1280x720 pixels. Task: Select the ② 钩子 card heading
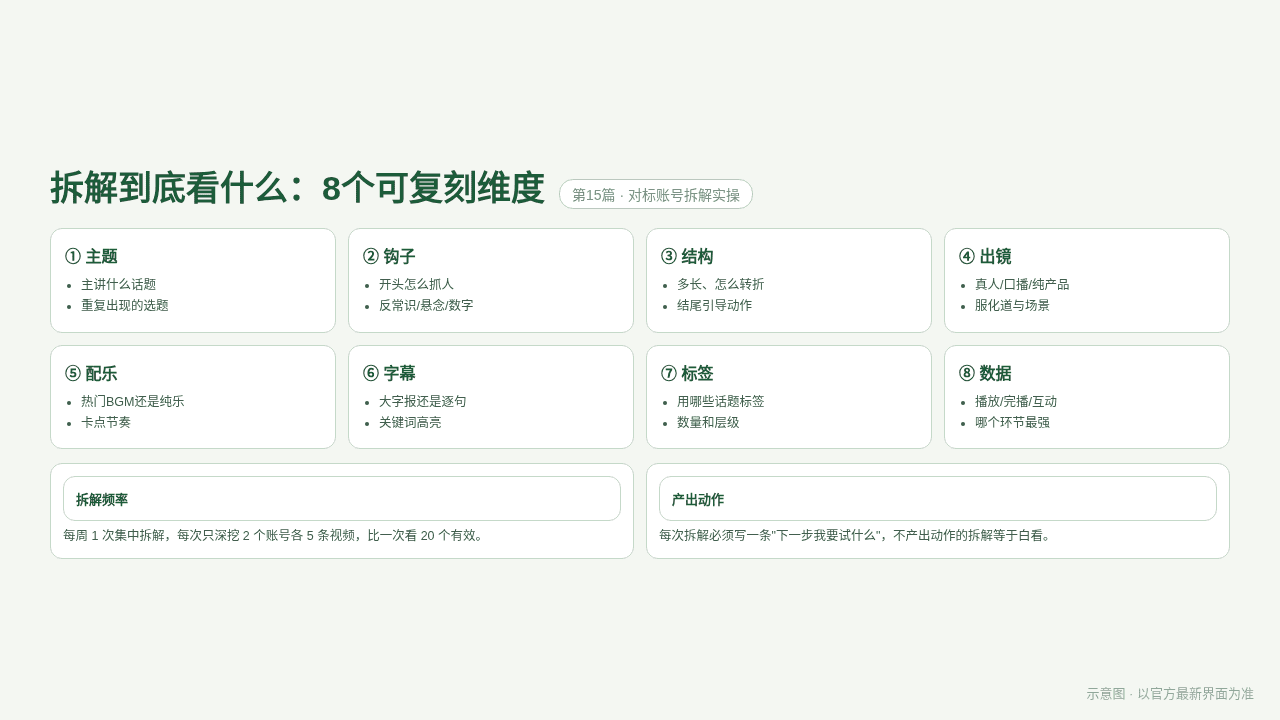coord(389,256)
